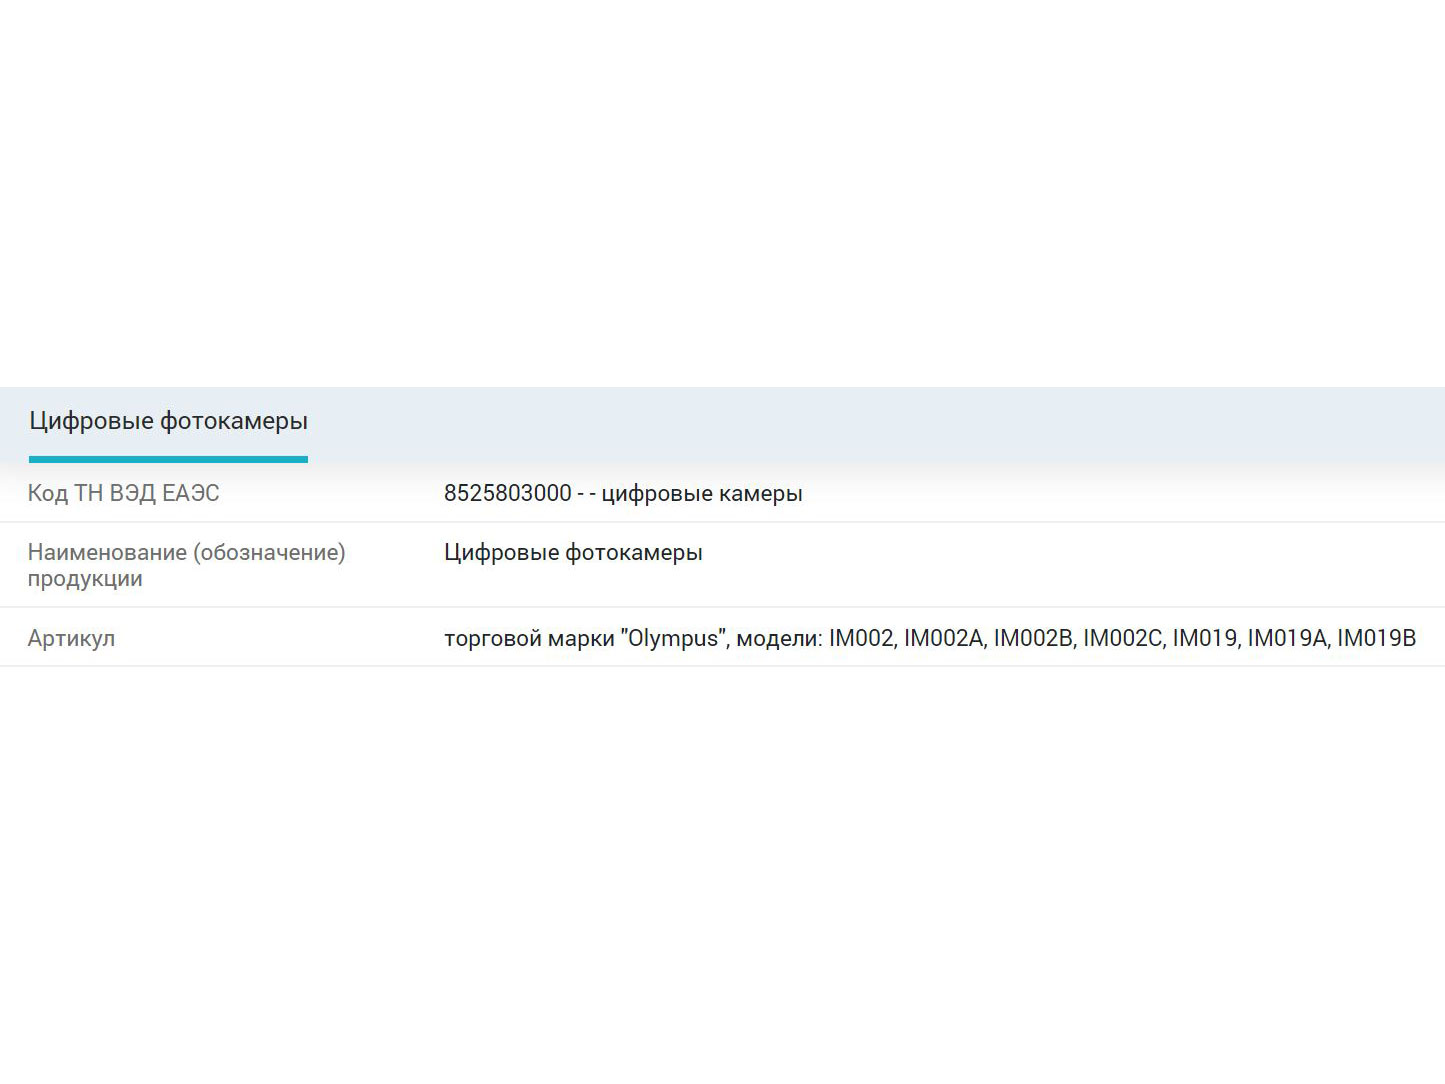This screenshot has width=1445, height=1084.
Task: Click the "Цифровые фотокамеры" product name value
Action: [573, 552]
